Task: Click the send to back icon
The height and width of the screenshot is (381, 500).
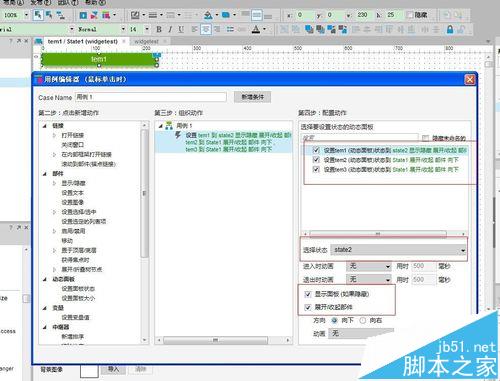Action: coord(320,29)
